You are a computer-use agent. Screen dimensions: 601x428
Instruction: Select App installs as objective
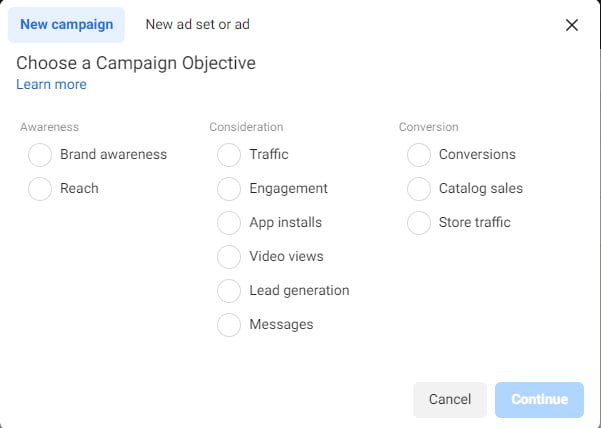coord(229,223)
